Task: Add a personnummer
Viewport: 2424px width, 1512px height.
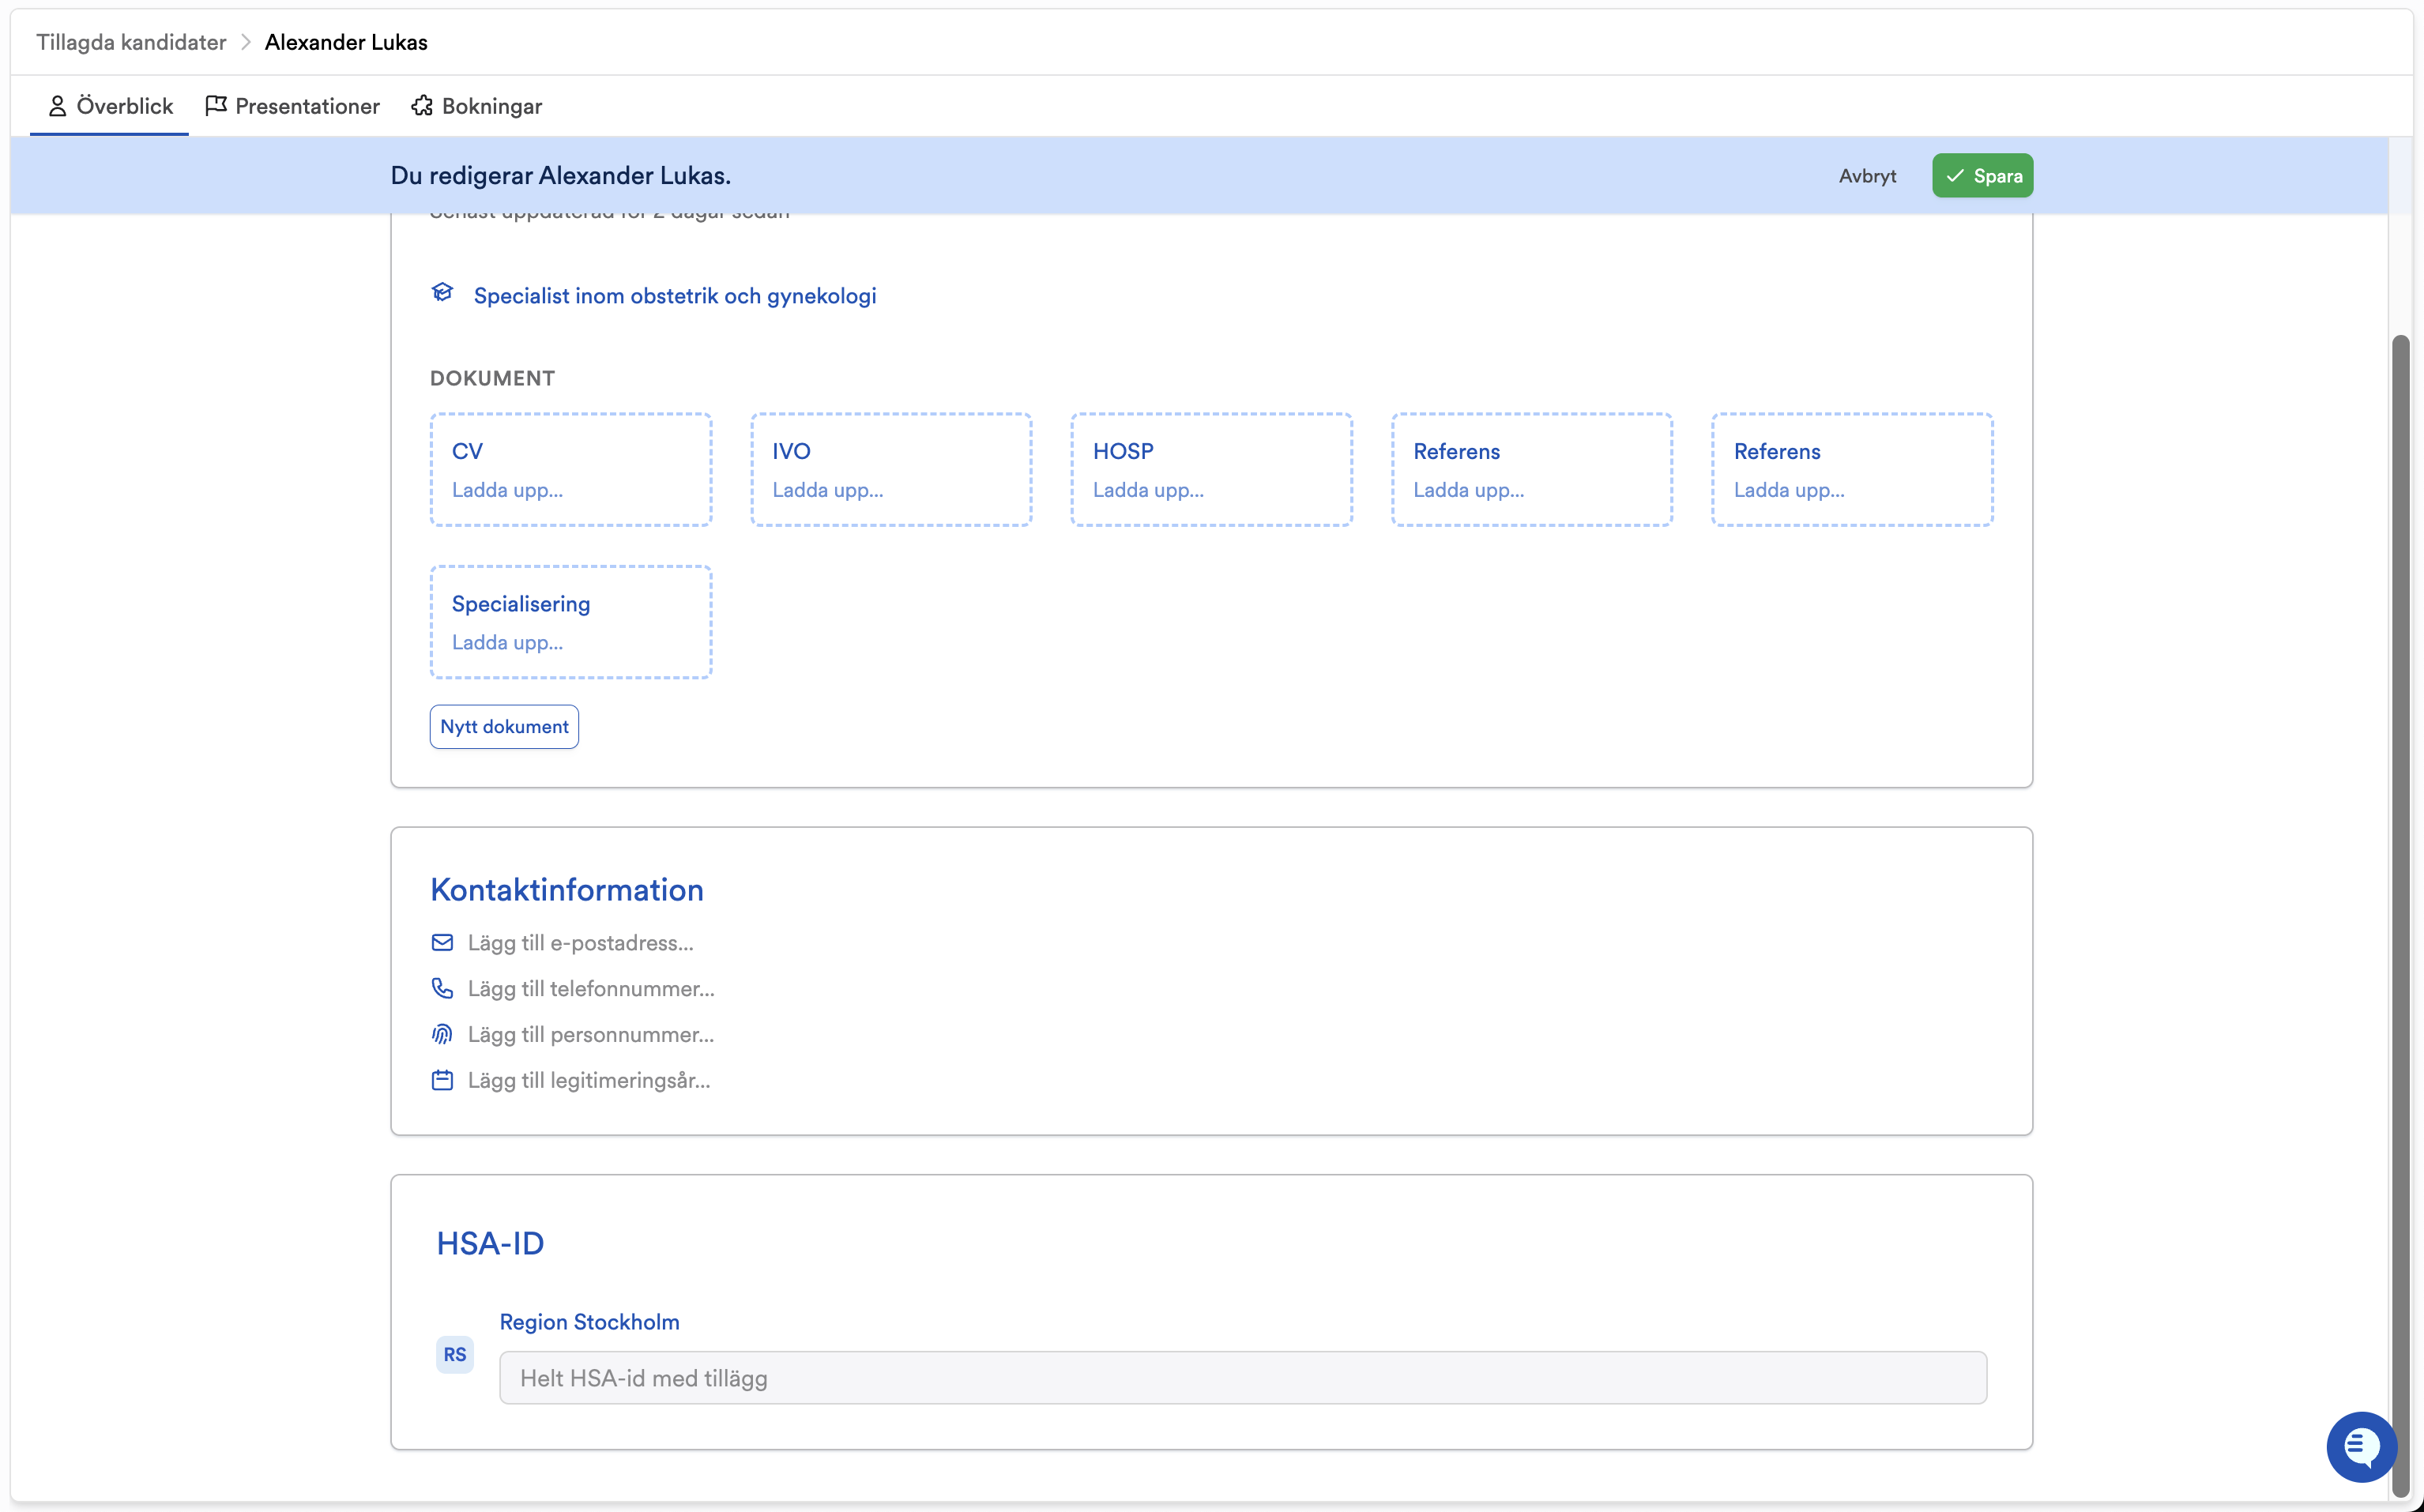Action: 591,1035
